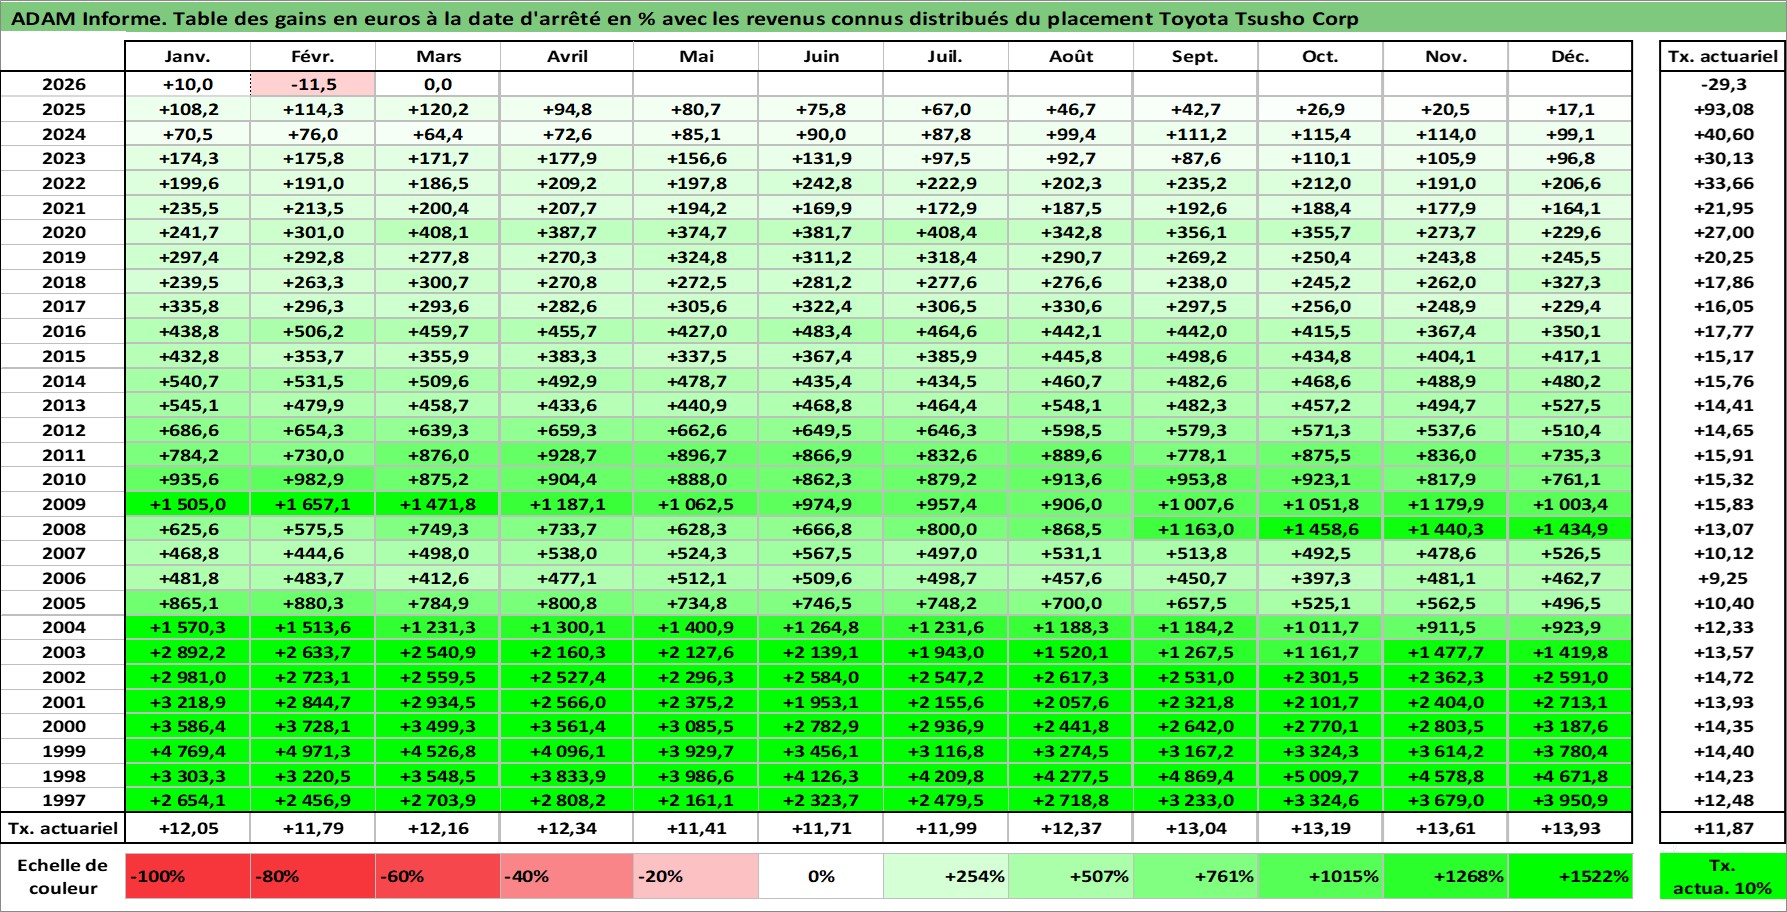Click the +13,93 bottom Tx. actuariel cell

click(1570, 828)
